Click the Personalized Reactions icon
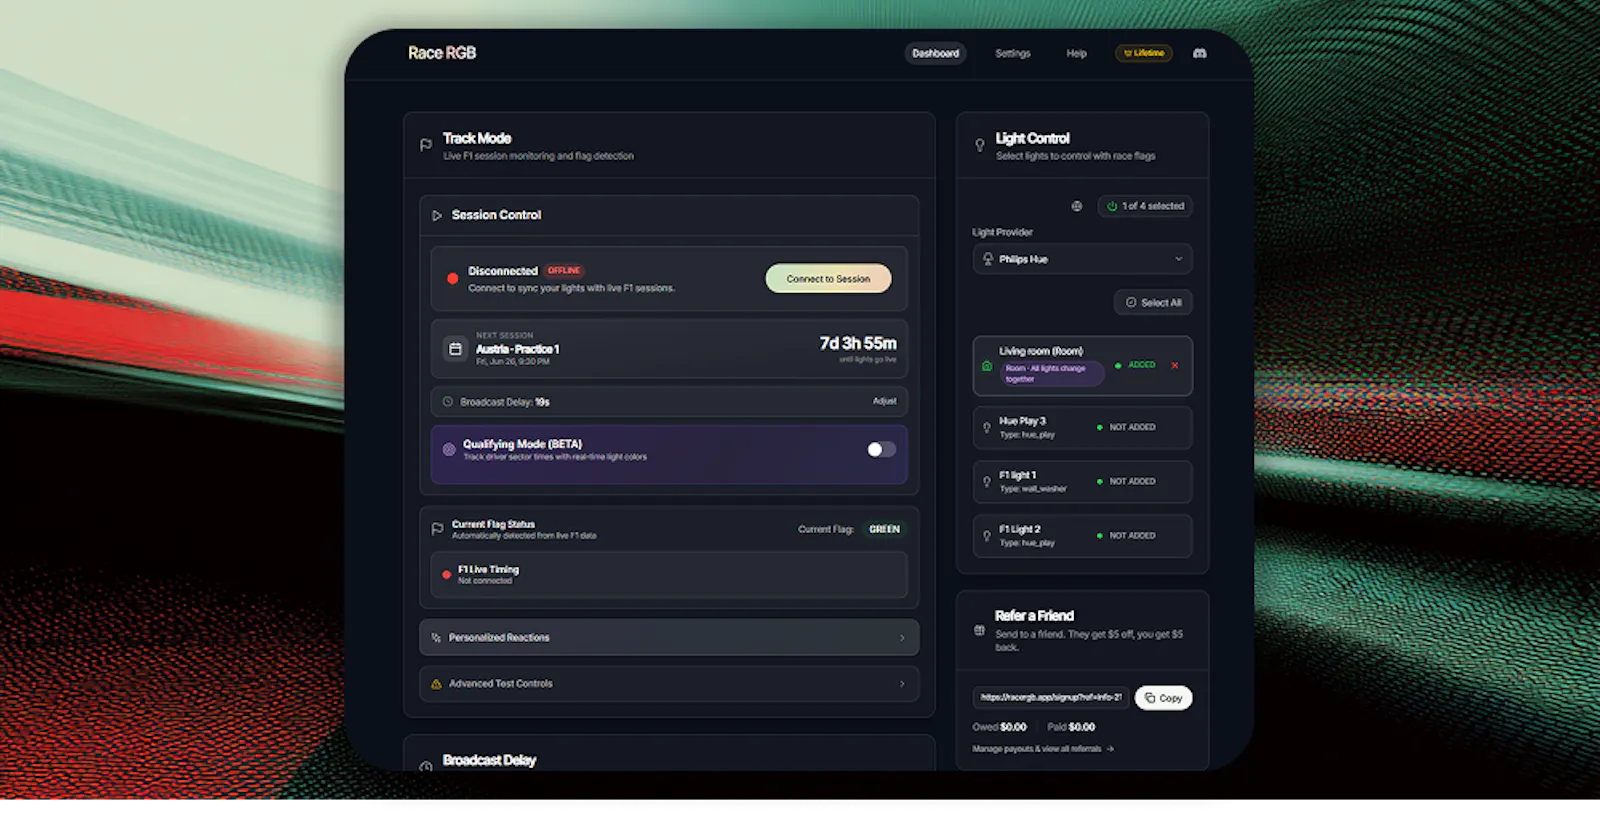The height and width of the screenshot is (814, 1600). pyautogui.click(x=436, y=637)
